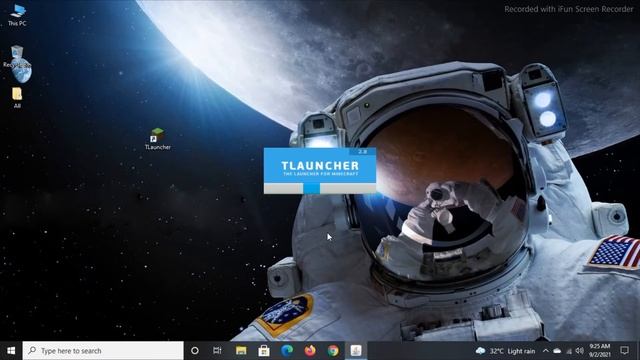Open Cortana from the taskbar
The image size is (640, 360).
(195, 351)
